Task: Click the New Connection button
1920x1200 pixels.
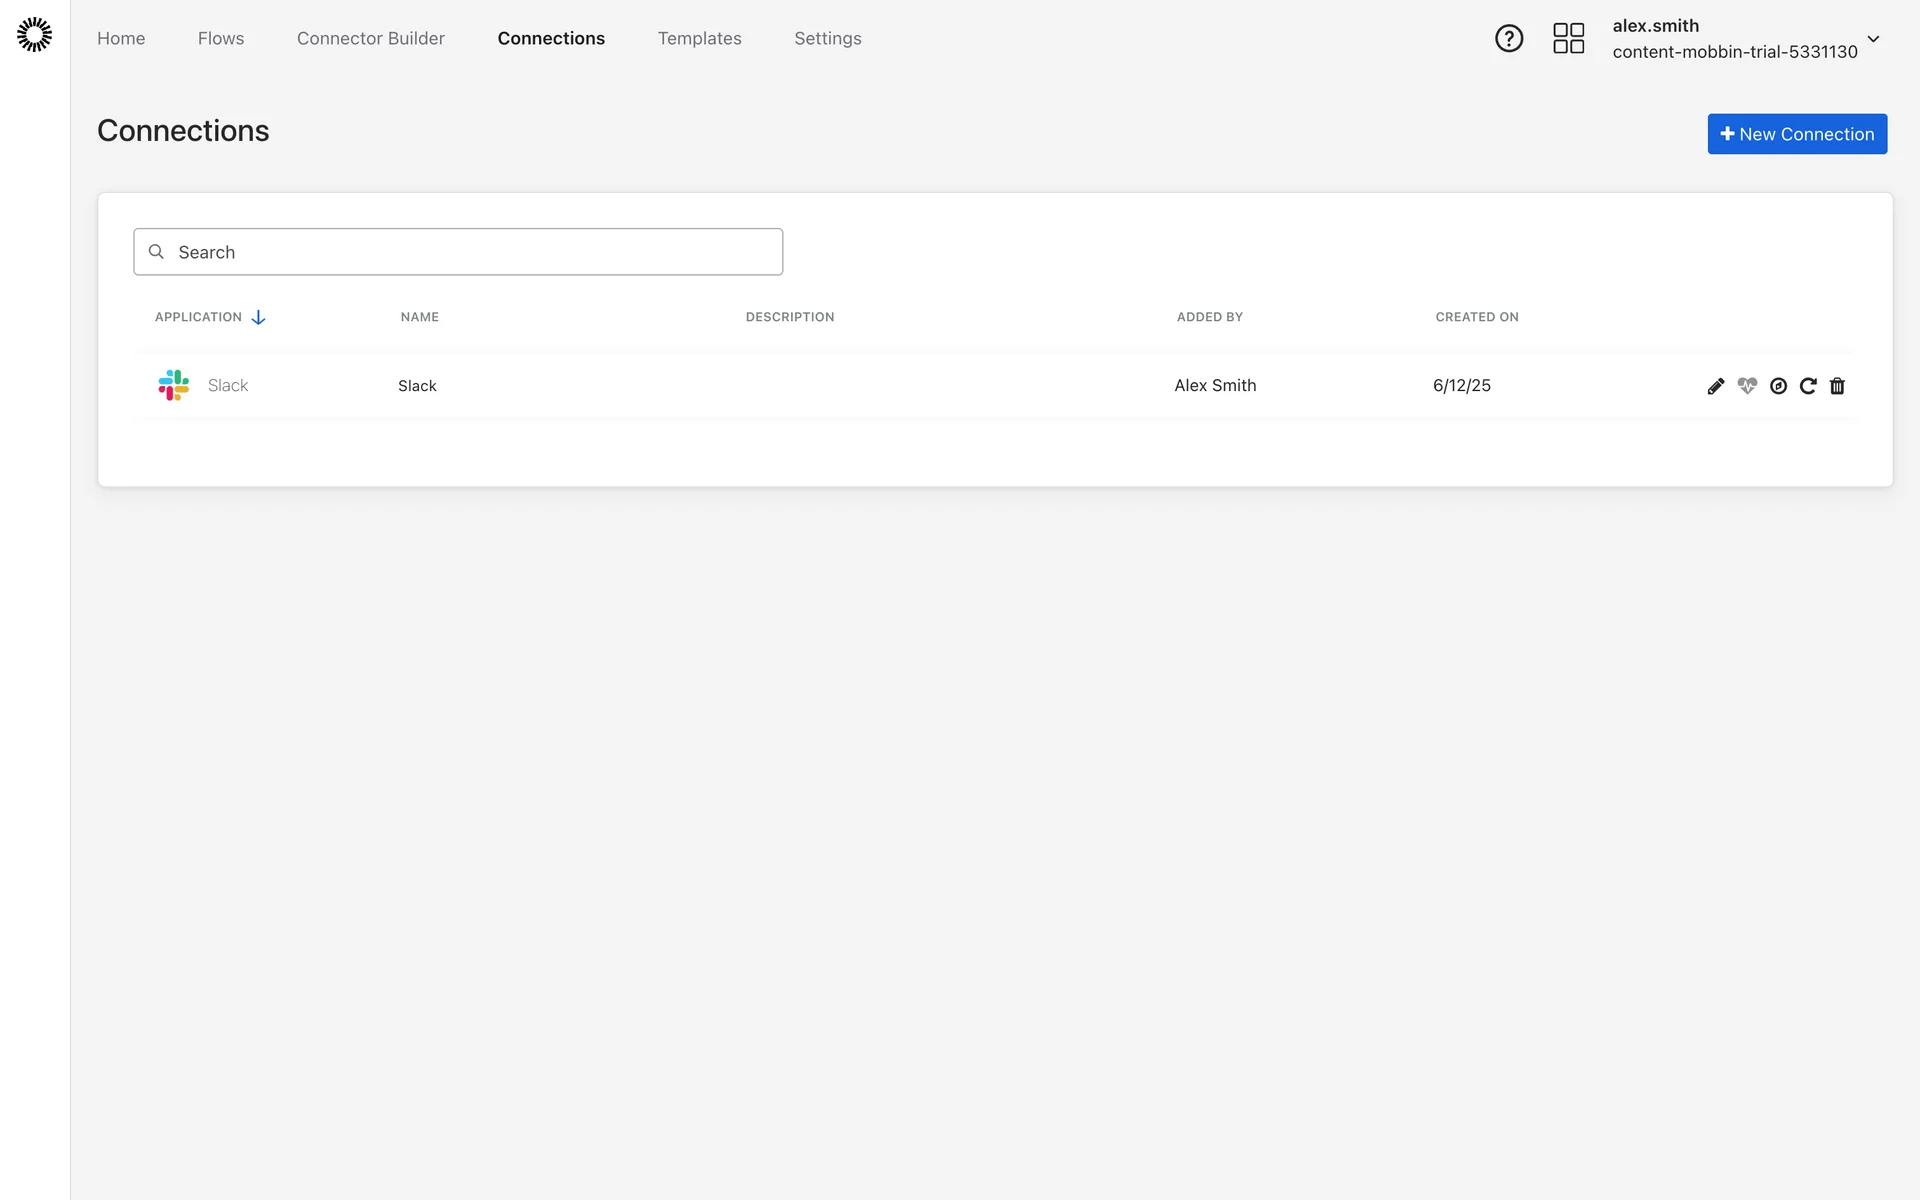Action: tap(1796, 134)
